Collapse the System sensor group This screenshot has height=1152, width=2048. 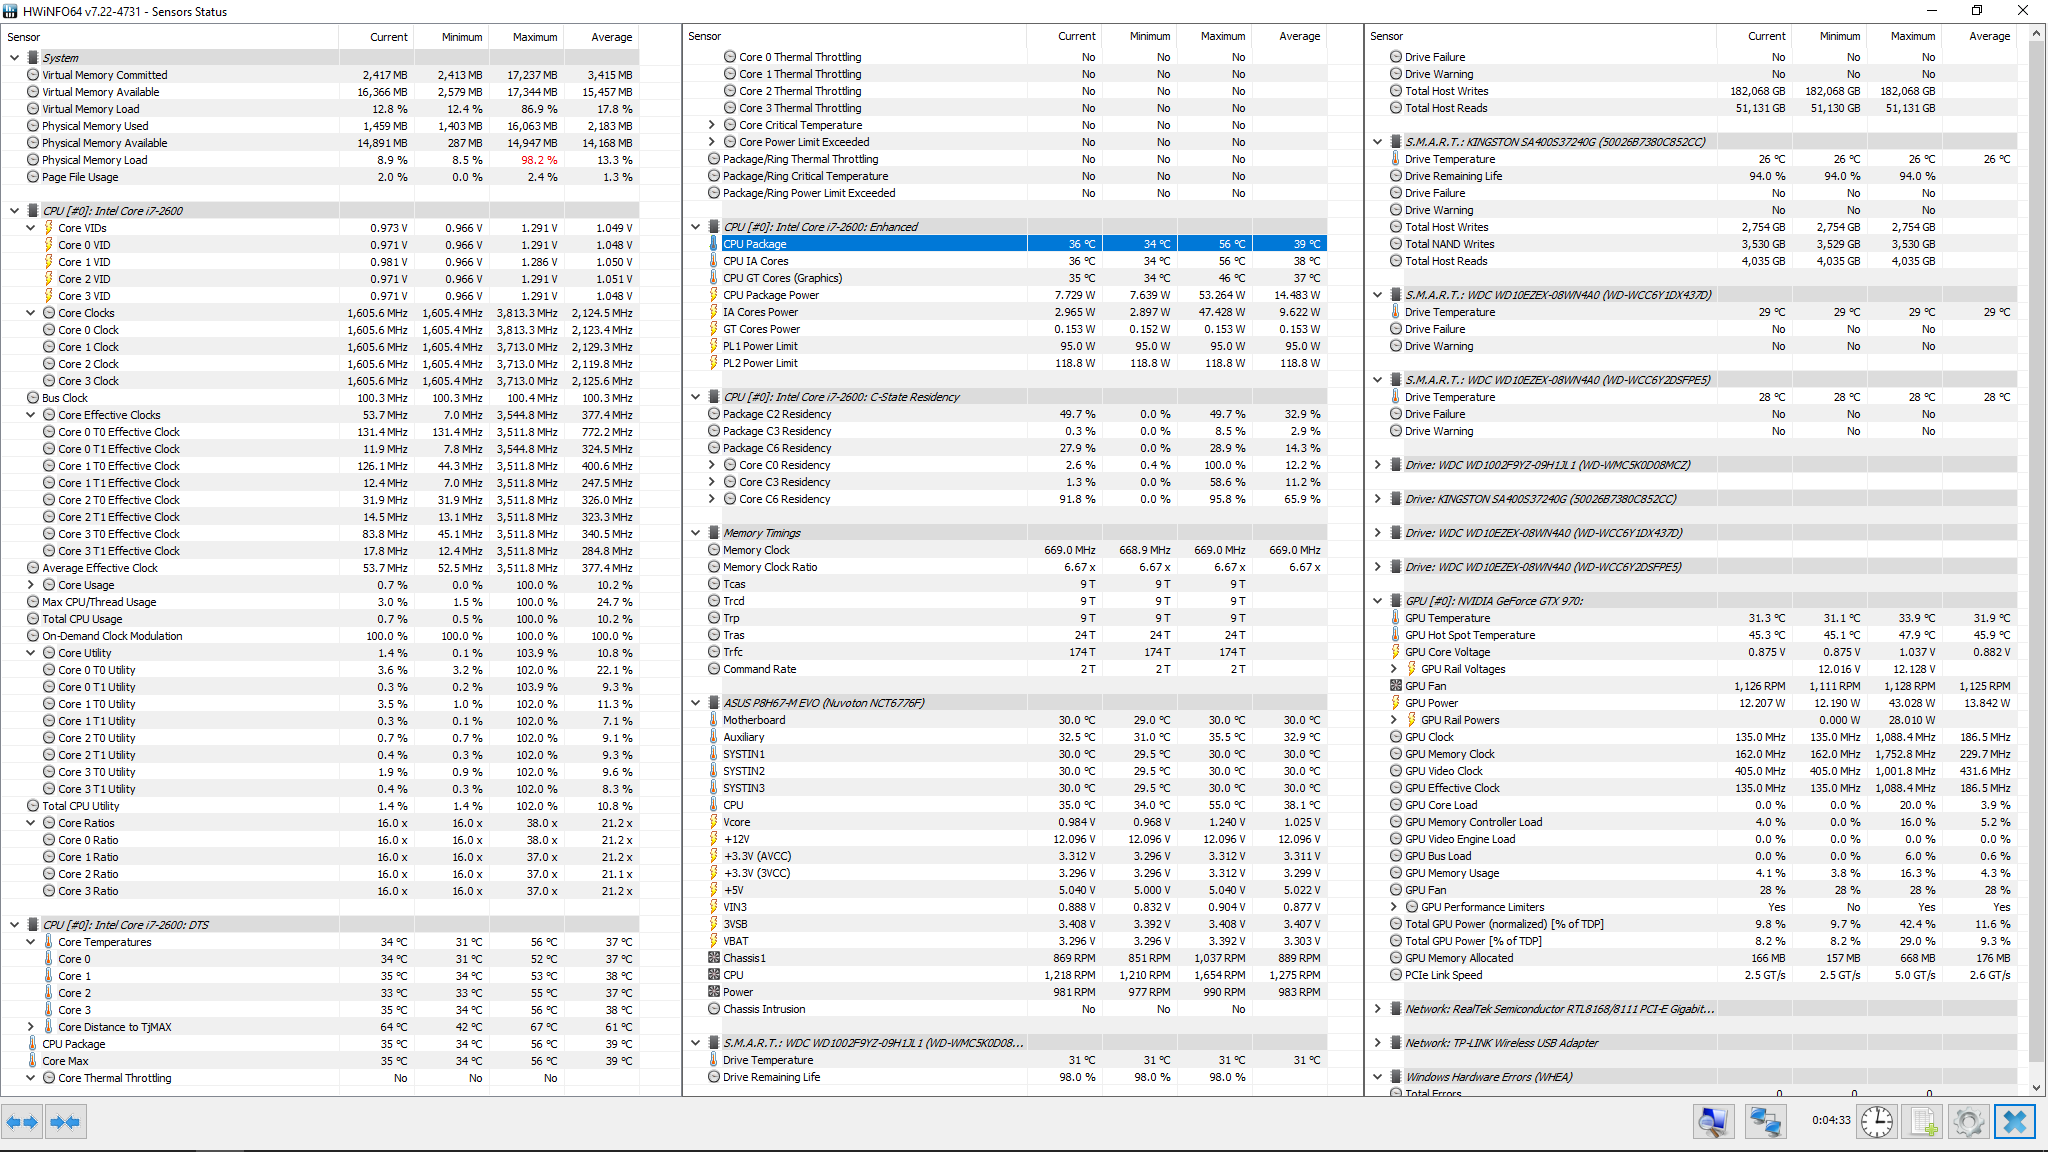coord(14,58)
